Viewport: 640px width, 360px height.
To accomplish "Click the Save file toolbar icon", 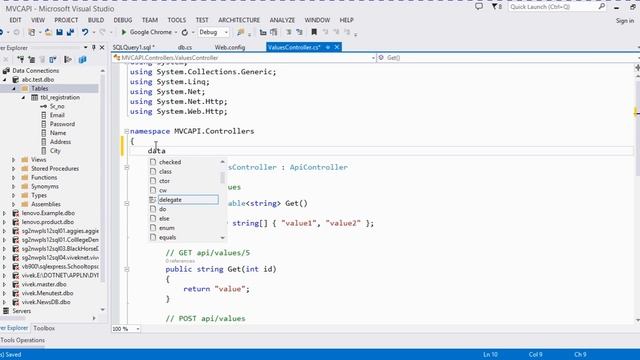I will point(60,32).
